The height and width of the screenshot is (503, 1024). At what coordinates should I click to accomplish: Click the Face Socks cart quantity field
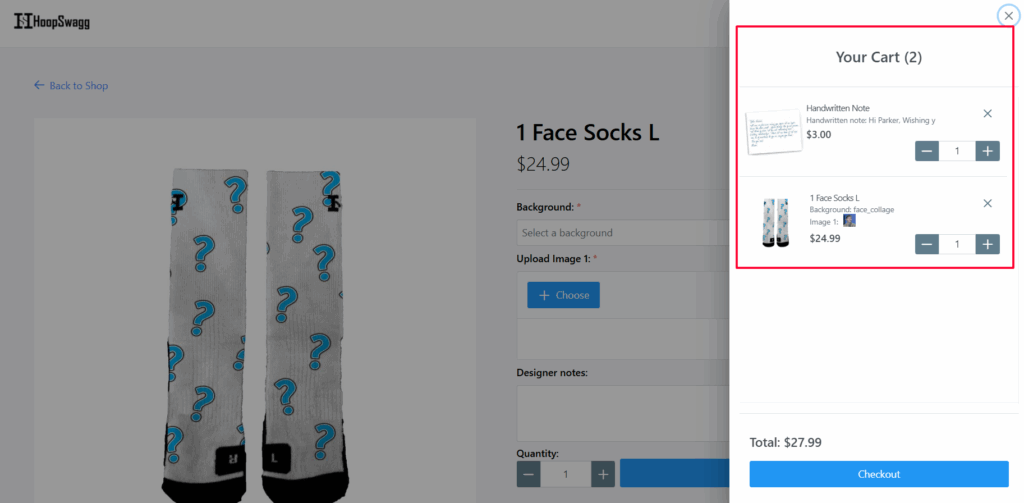pyautogui.click(x=957, y=244)
